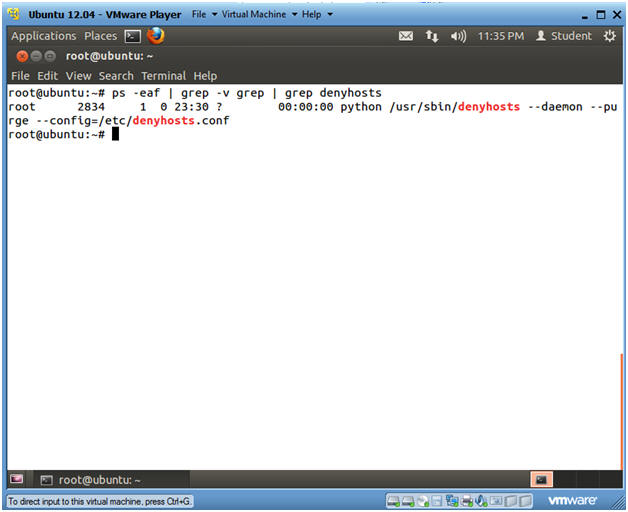Click 'To direct input' status message
The height and width of the screenshot is (512, 628).
pyautogui.click(x=100, y=501)
